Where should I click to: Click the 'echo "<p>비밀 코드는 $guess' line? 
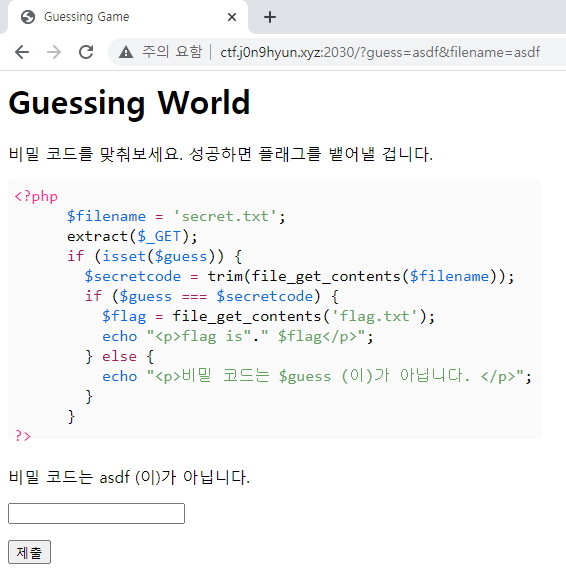point(317,376)
